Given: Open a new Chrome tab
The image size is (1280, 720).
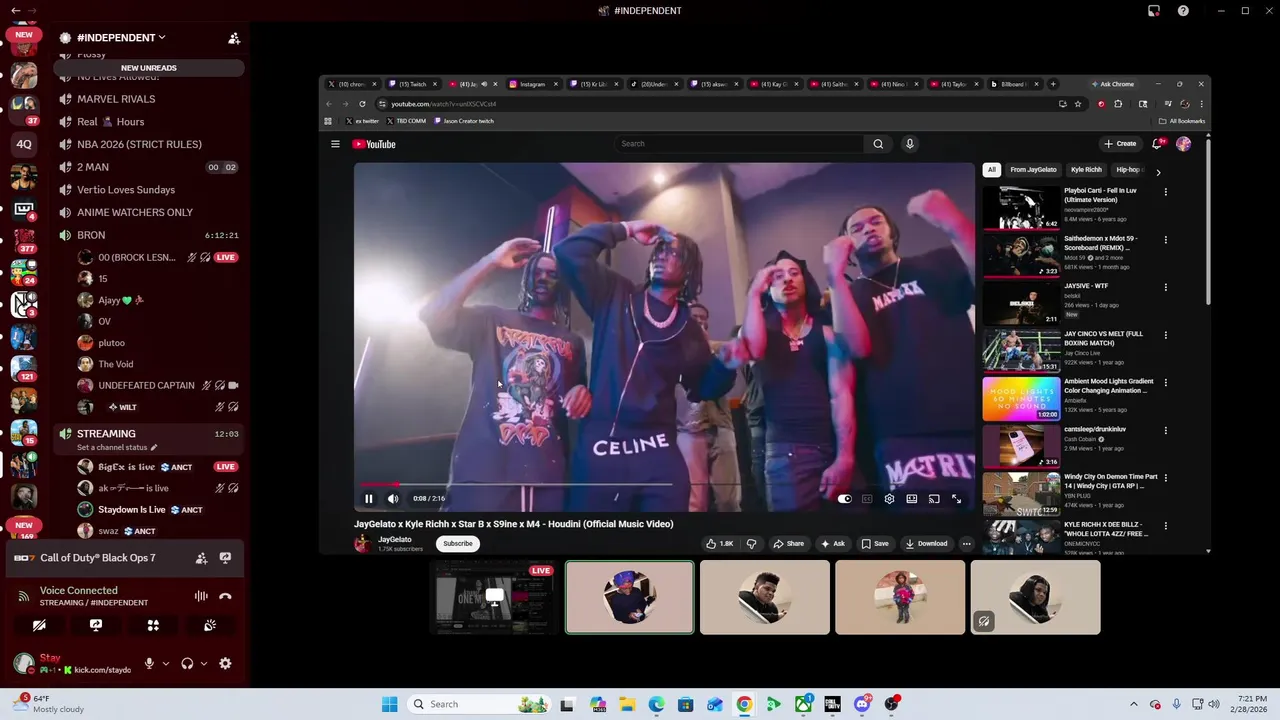Looking at the screenshot, I should point(1053,84).
